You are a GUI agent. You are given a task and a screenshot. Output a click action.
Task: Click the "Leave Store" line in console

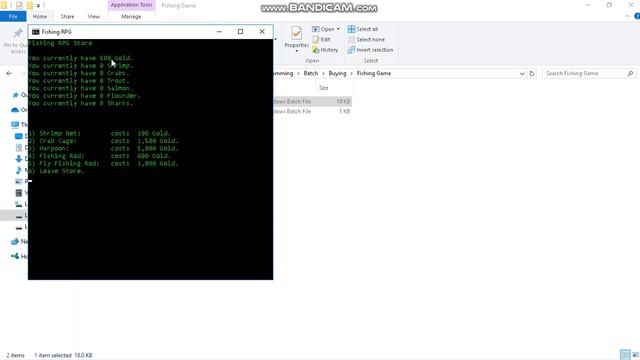click(x=56, y=171)
